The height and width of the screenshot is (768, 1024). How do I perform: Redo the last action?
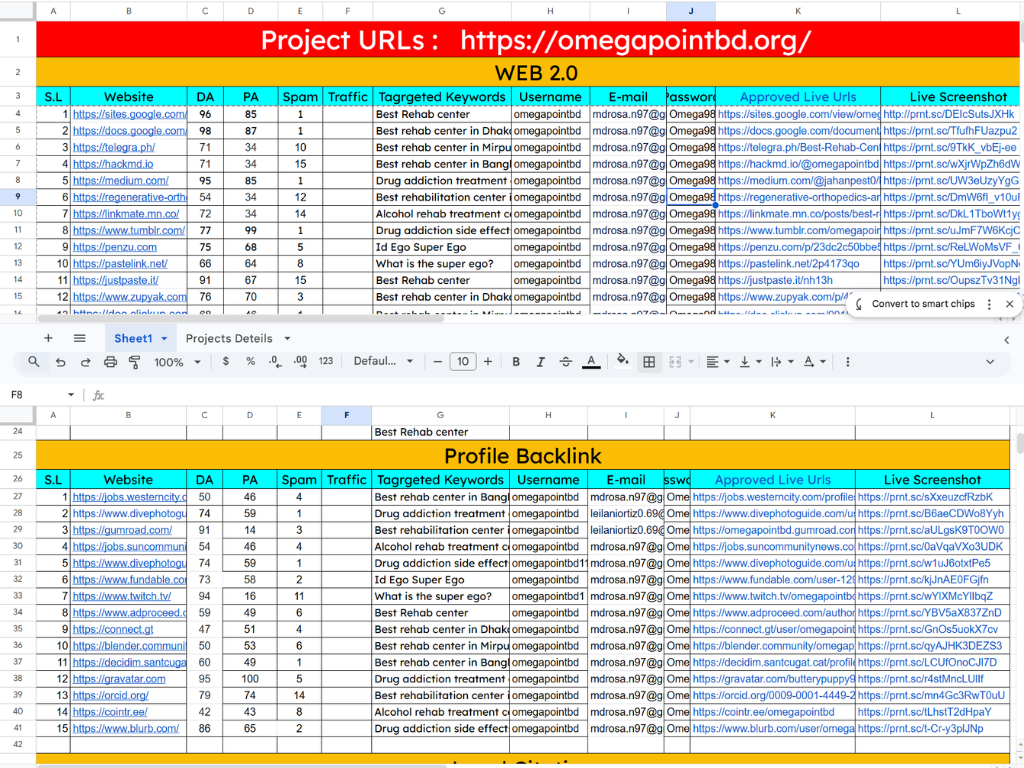click(x=85, y=362)
